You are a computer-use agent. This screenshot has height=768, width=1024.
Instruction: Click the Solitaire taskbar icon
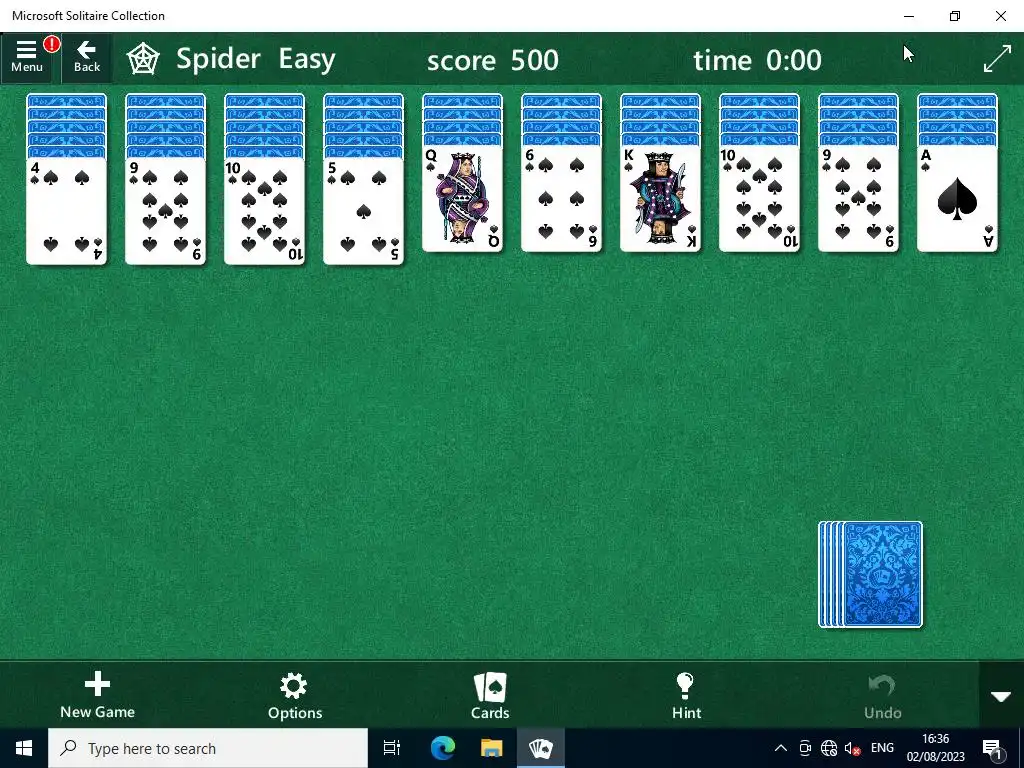pos(541,748)
